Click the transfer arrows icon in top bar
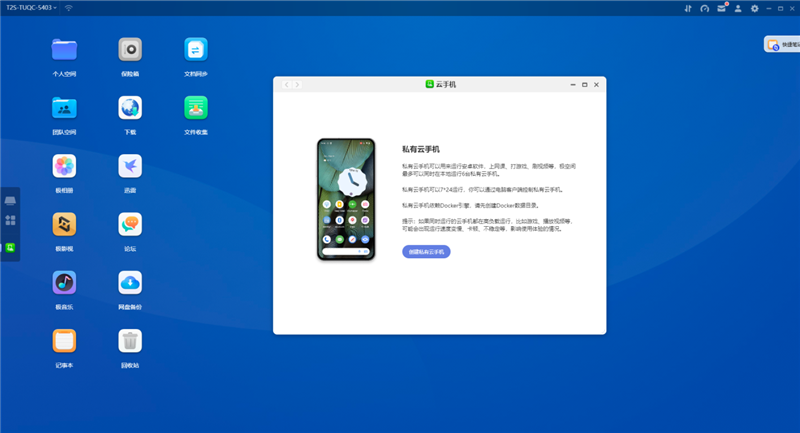 click(x=688, y=8)
